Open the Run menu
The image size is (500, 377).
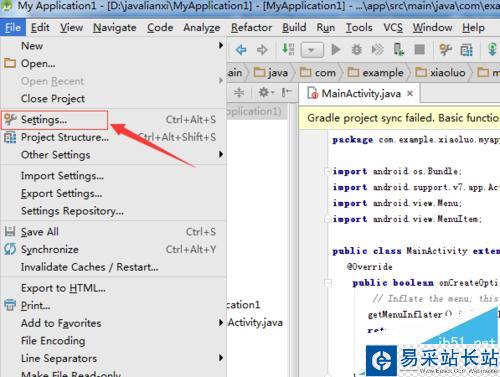click(325, 28)
